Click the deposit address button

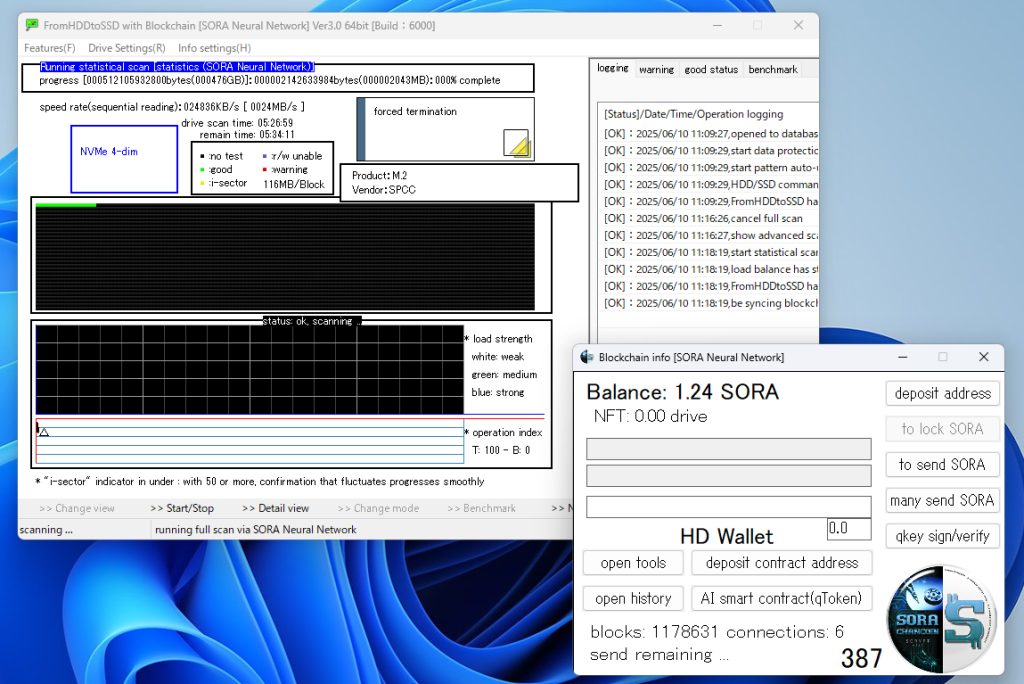pos(942,393)
